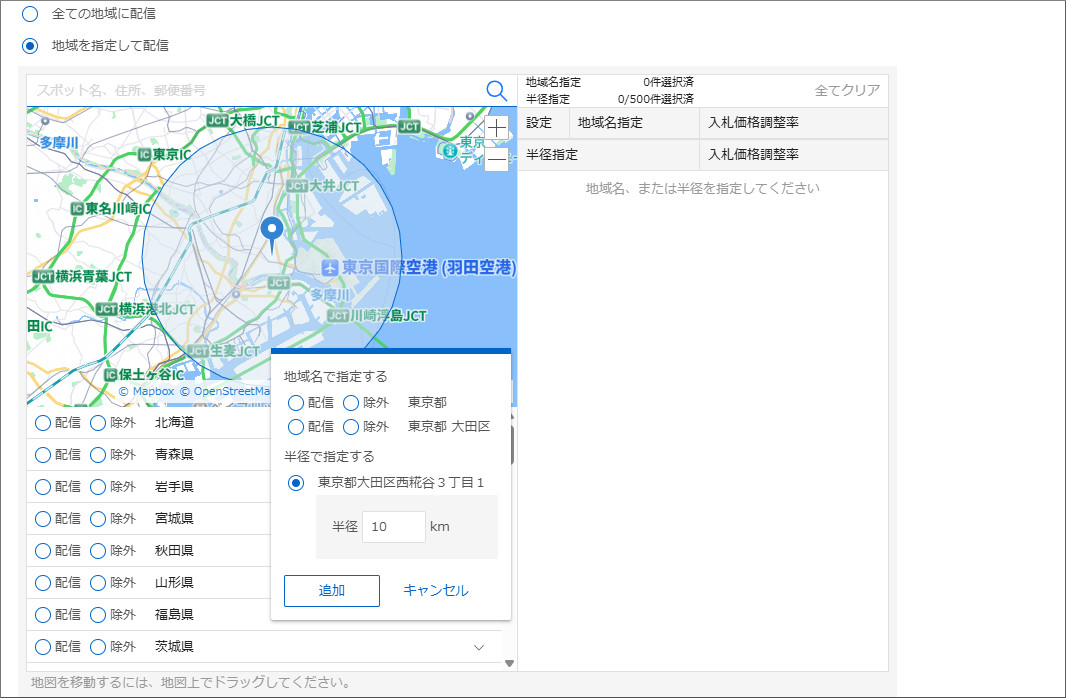The image size is (1066, 698).
Task: Click 全てクリア to clear selections
Action: (847, 90)
